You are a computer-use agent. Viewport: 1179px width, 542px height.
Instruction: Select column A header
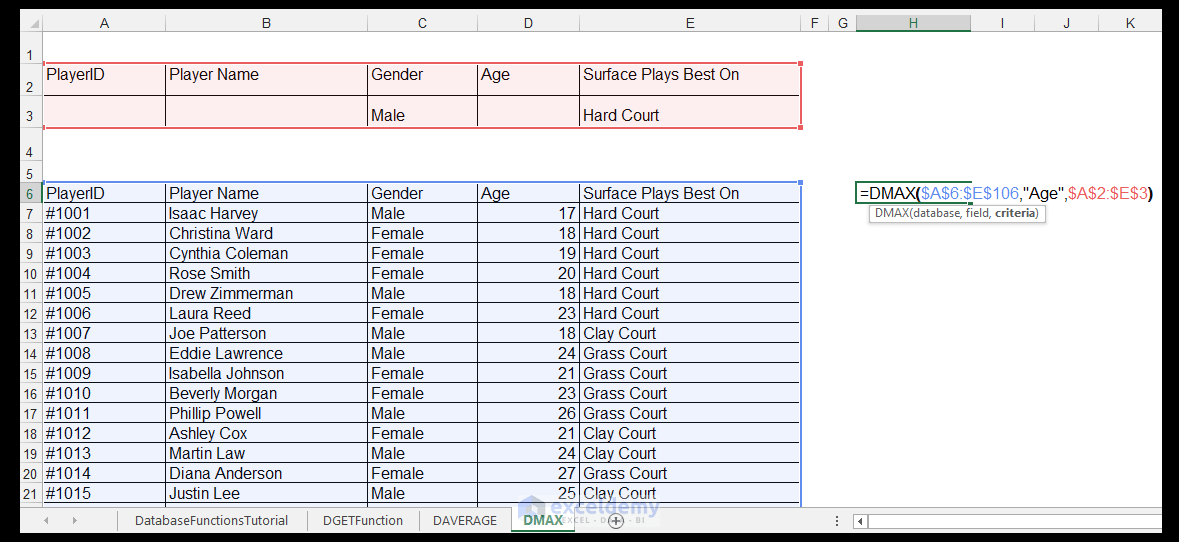[x=105, y=23]
